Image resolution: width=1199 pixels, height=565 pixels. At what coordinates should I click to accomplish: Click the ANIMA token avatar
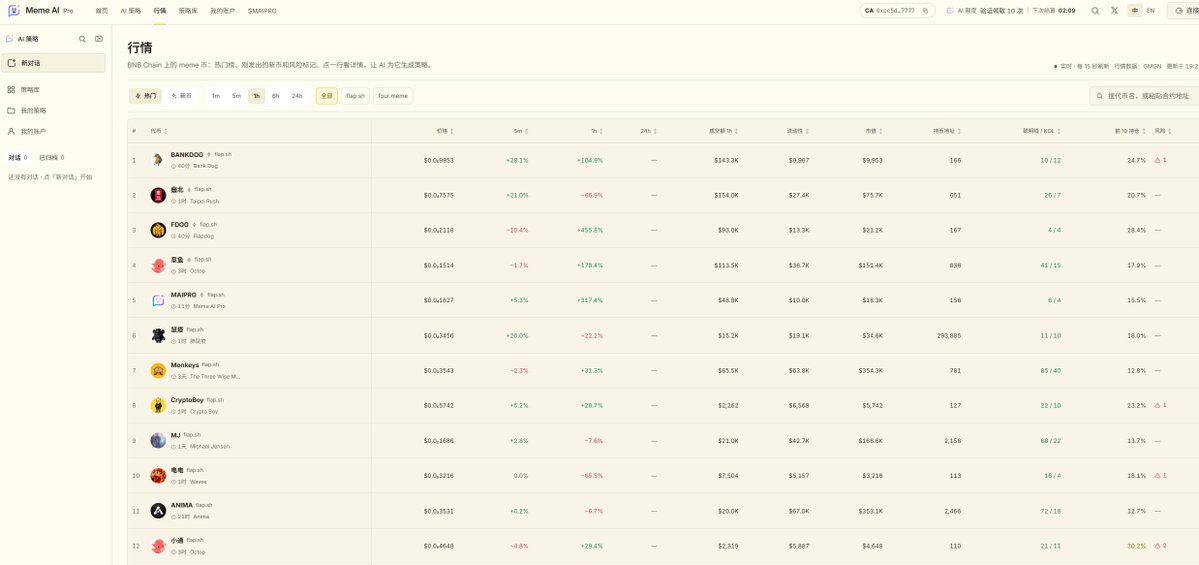[x=158, y=511]
